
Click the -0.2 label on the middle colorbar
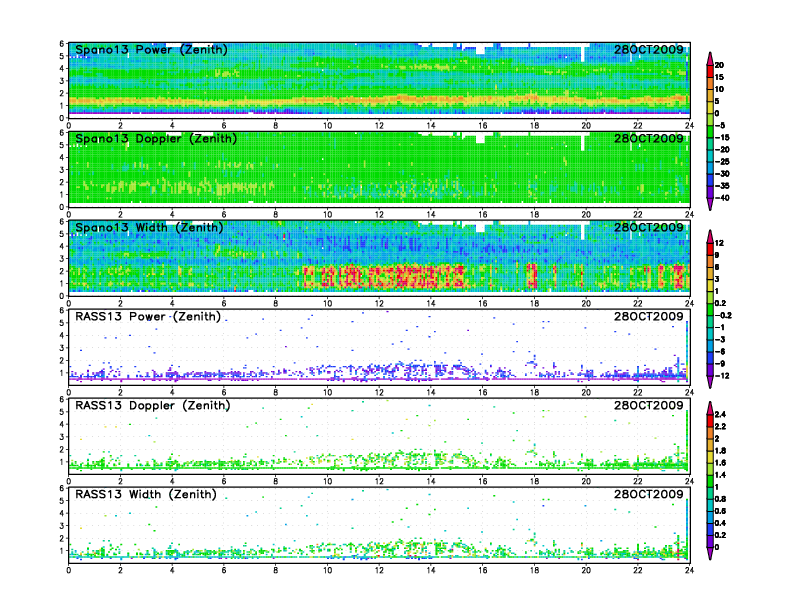pos(723,316)
